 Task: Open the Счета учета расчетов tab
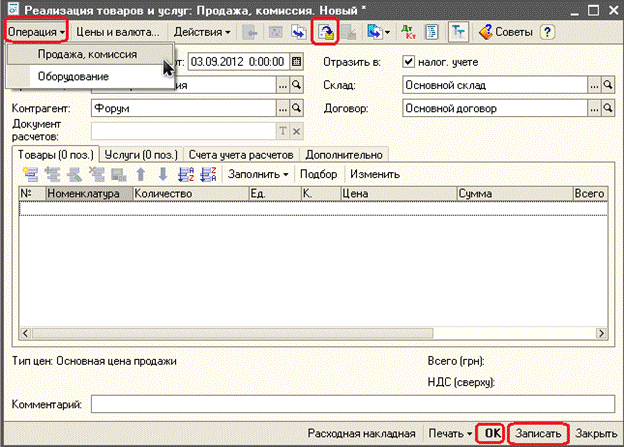pyautogui.click(x=241, y=154)
